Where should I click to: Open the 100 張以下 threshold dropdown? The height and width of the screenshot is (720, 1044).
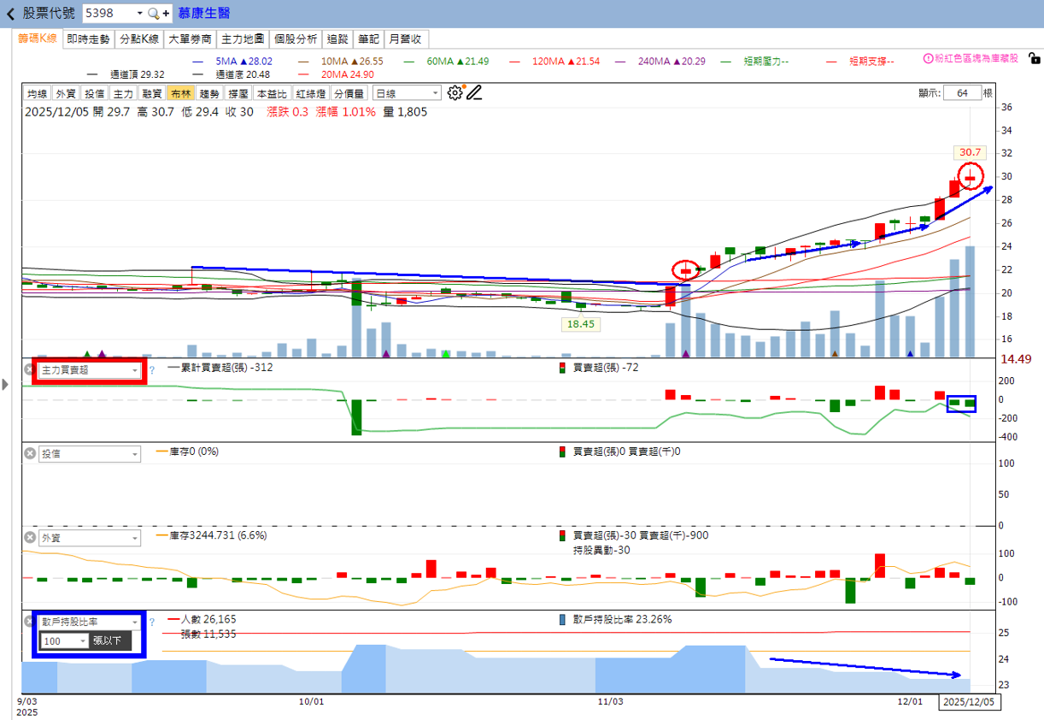[x=64, y=641]
